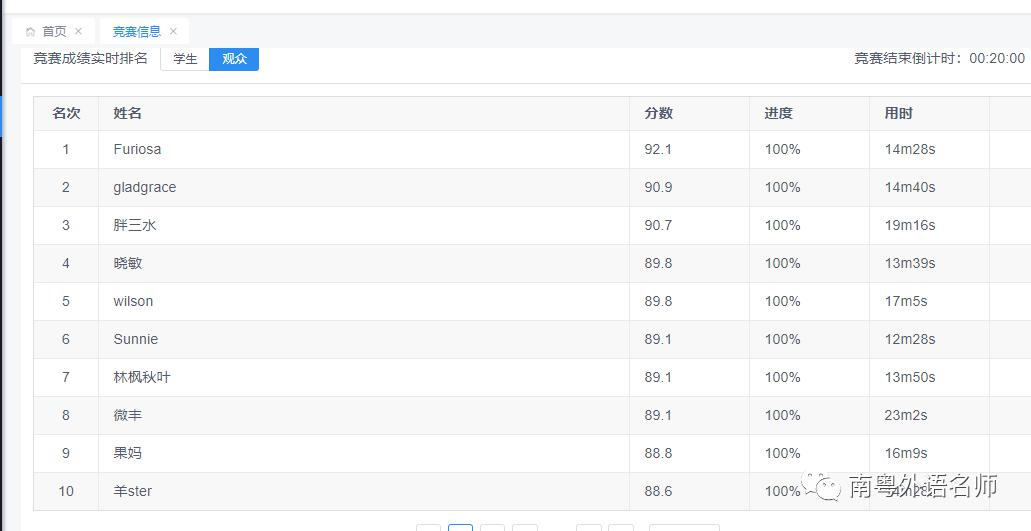Click the 分数 column header
This screenshot has height=531, width=1031.
658,113
